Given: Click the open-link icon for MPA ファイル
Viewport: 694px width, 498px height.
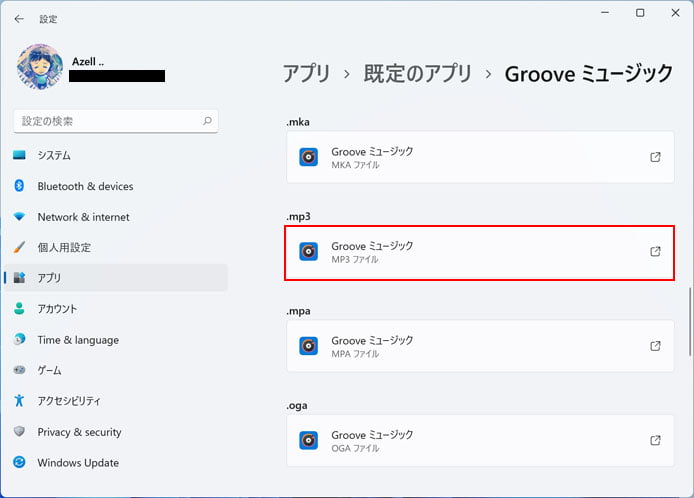Looking at the screenshot, I should (x=655, y=346).
